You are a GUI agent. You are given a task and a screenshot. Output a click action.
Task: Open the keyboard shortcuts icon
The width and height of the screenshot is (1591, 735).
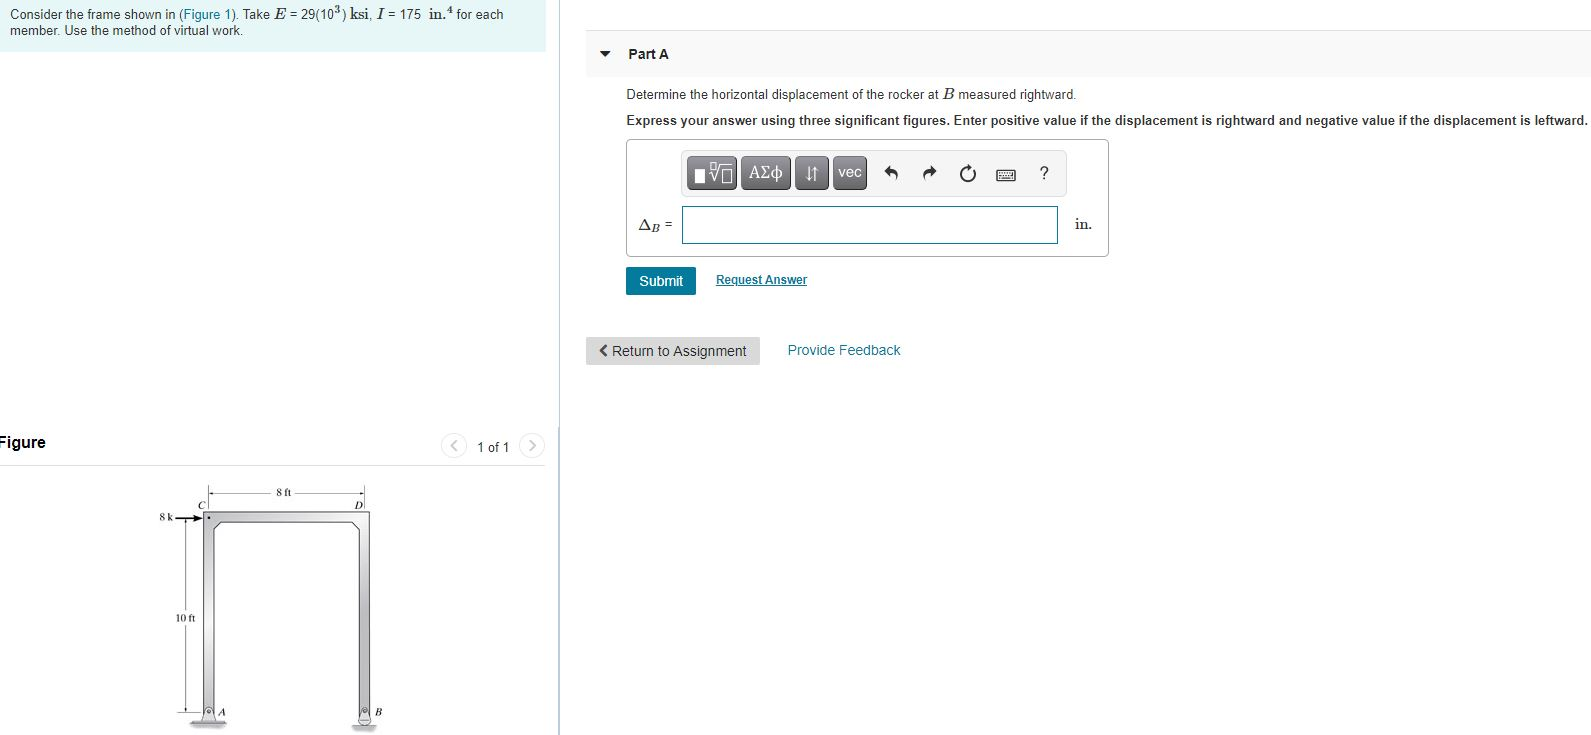pyautogui.click(x=1006, y=175)
